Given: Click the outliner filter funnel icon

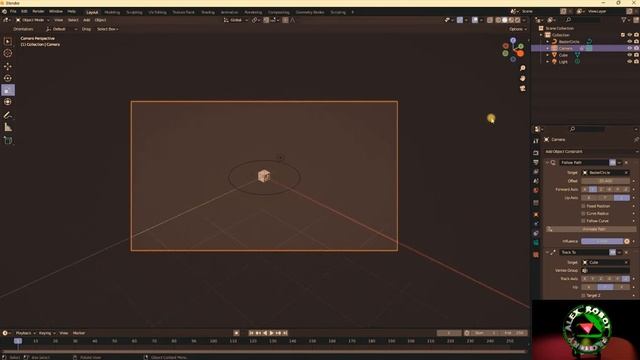Looking at the screenshot, I should coord(624,20).
